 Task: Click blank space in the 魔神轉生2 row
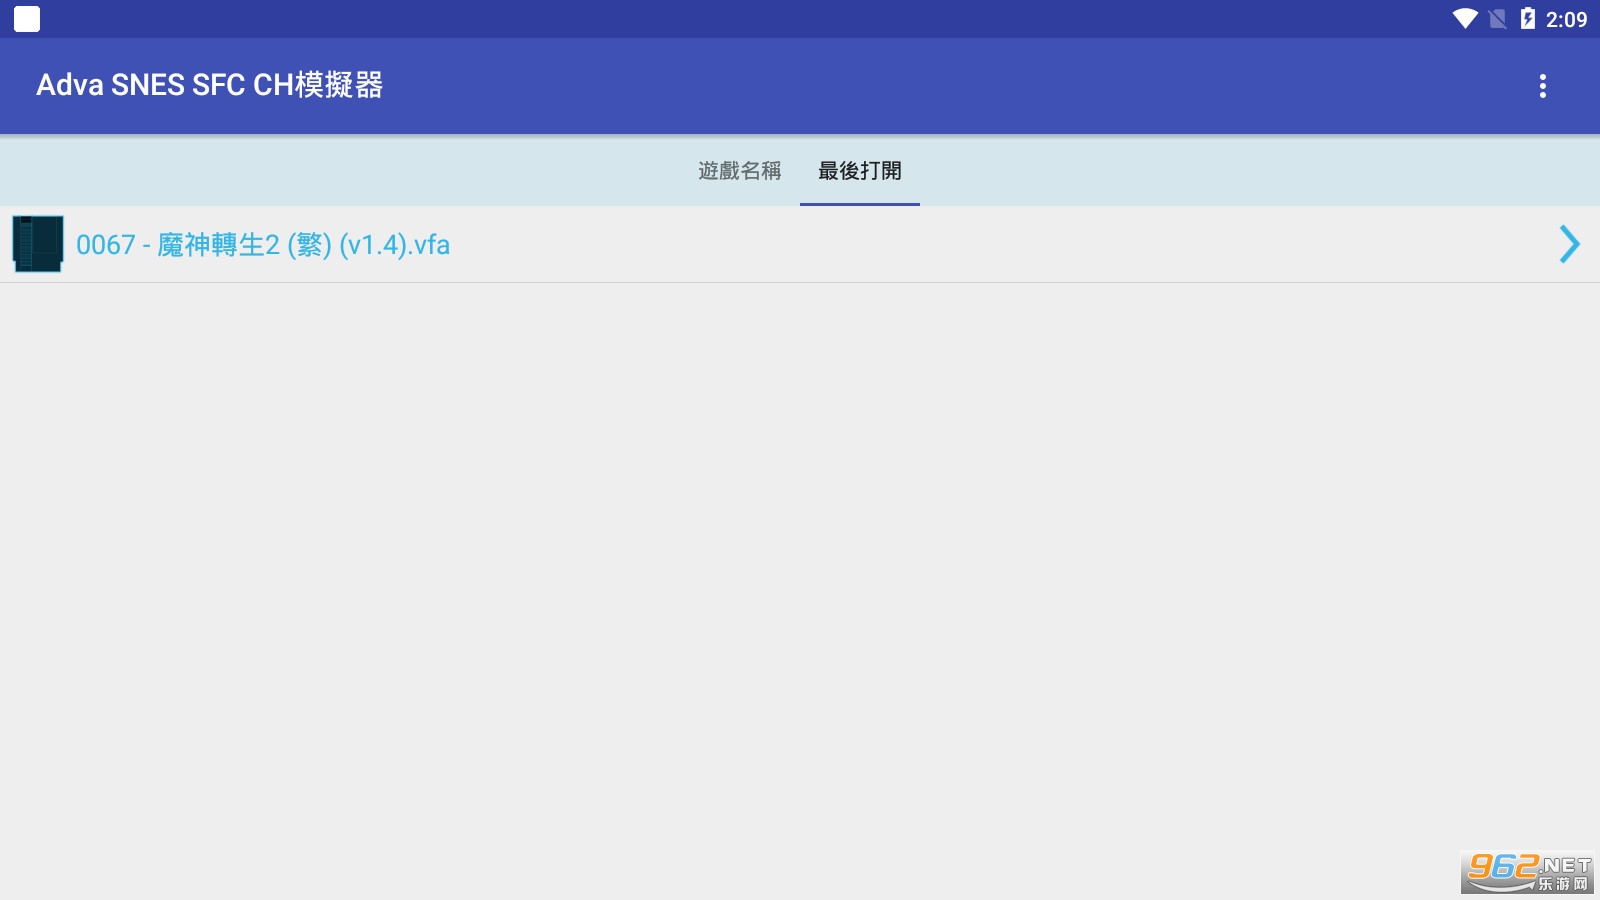pyautogui.click(x=1000, y=244)
